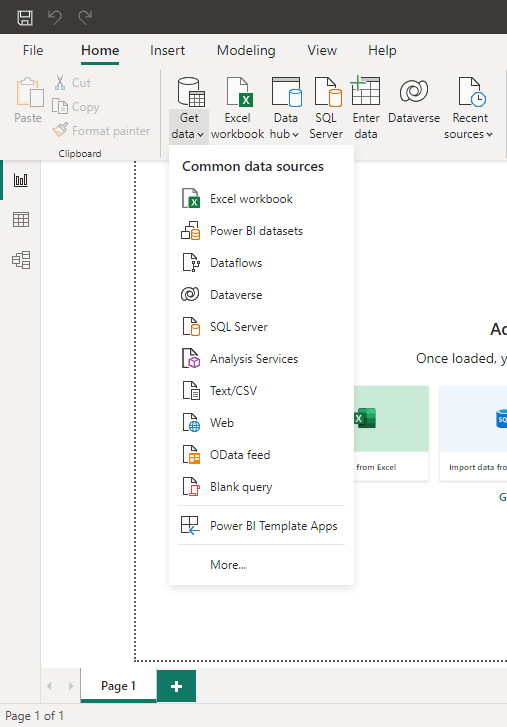Click Copy in the Clipboard group
This screenshot has width=507, height=727.
[x=76, y=107]
